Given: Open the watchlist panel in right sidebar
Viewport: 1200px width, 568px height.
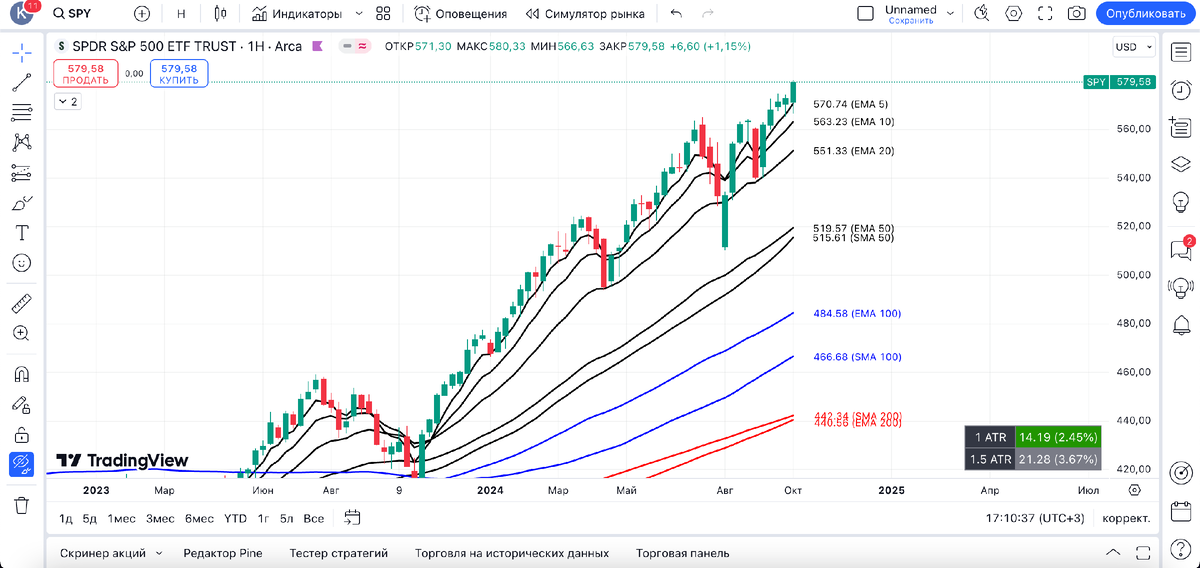Looking at the screenshot, I should tap(1180, 52).
